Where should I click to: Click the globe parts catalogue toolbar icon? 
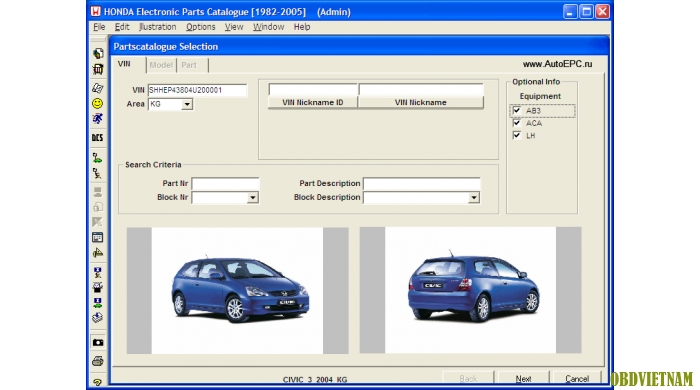coord(98,54)
